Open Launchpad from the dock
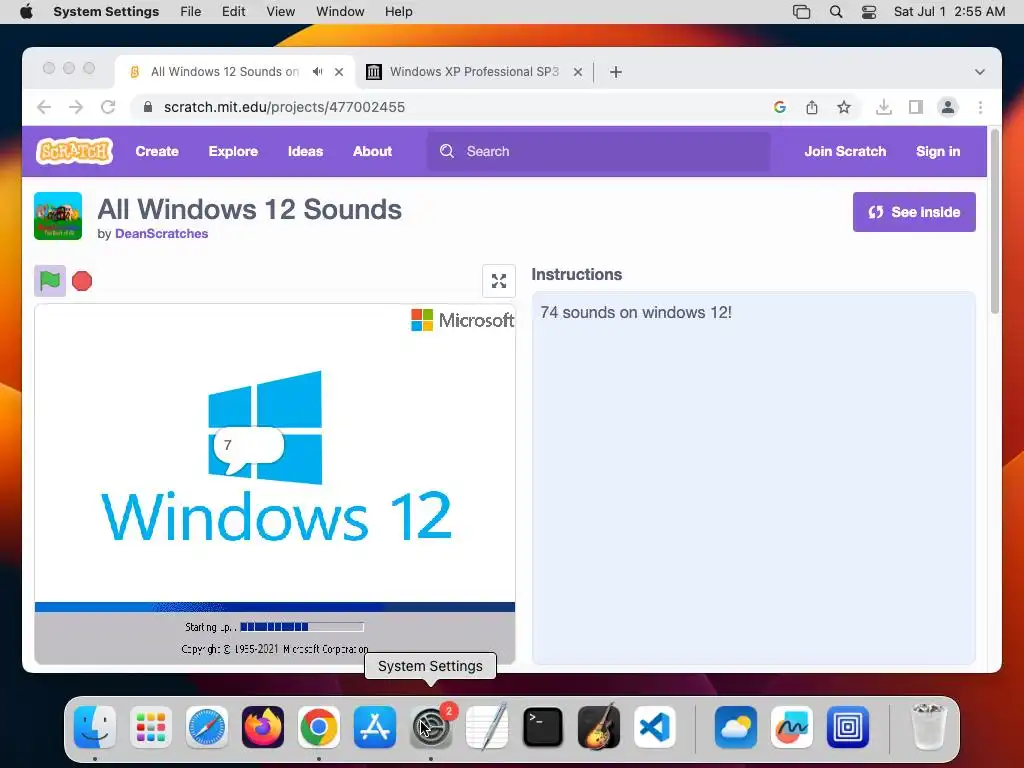Image resolution: width=1024 pixels, height=768 pixels. click(x=151, y=727)
